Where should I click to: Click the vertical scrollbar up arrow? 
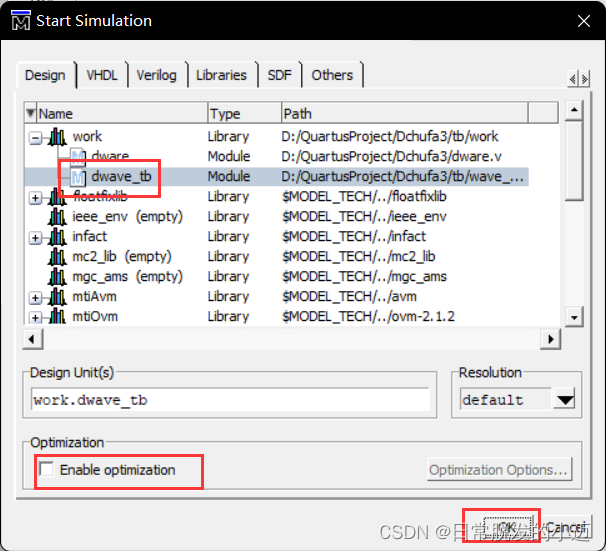(574, 110)
